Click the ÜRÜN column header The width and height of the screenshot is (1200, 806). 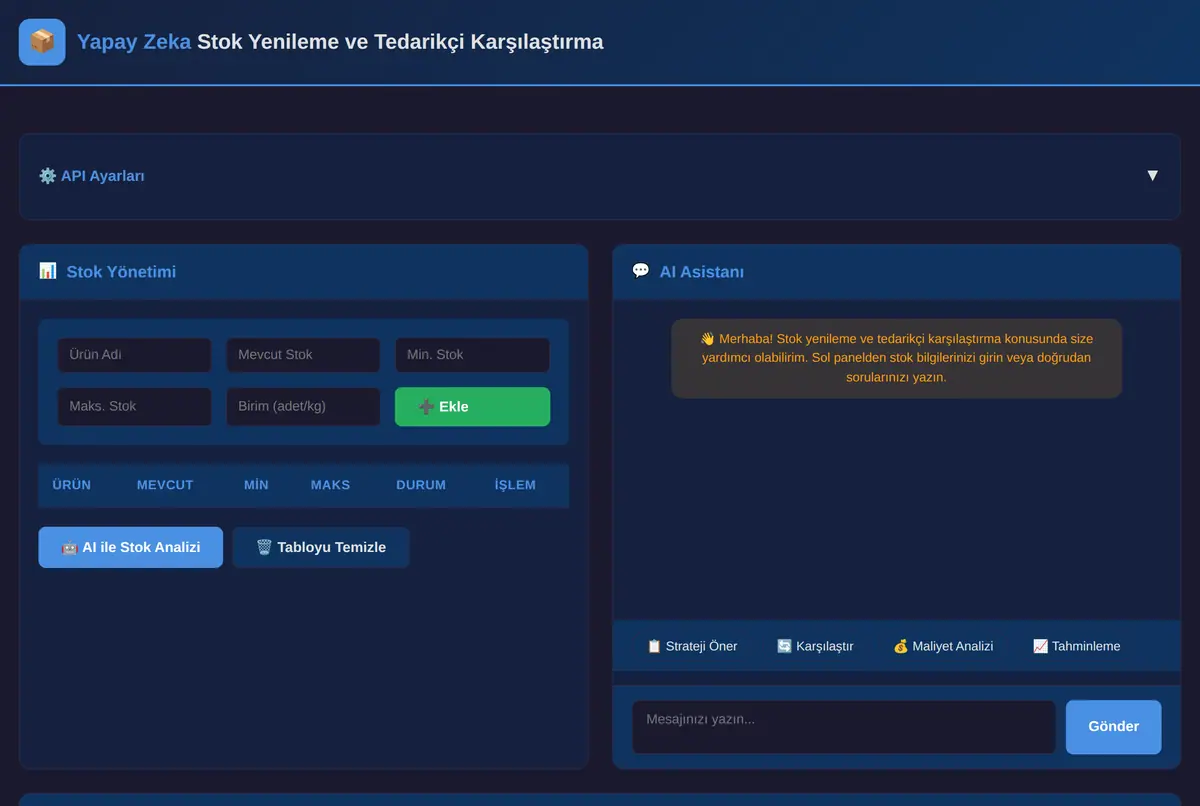point(72,485)
